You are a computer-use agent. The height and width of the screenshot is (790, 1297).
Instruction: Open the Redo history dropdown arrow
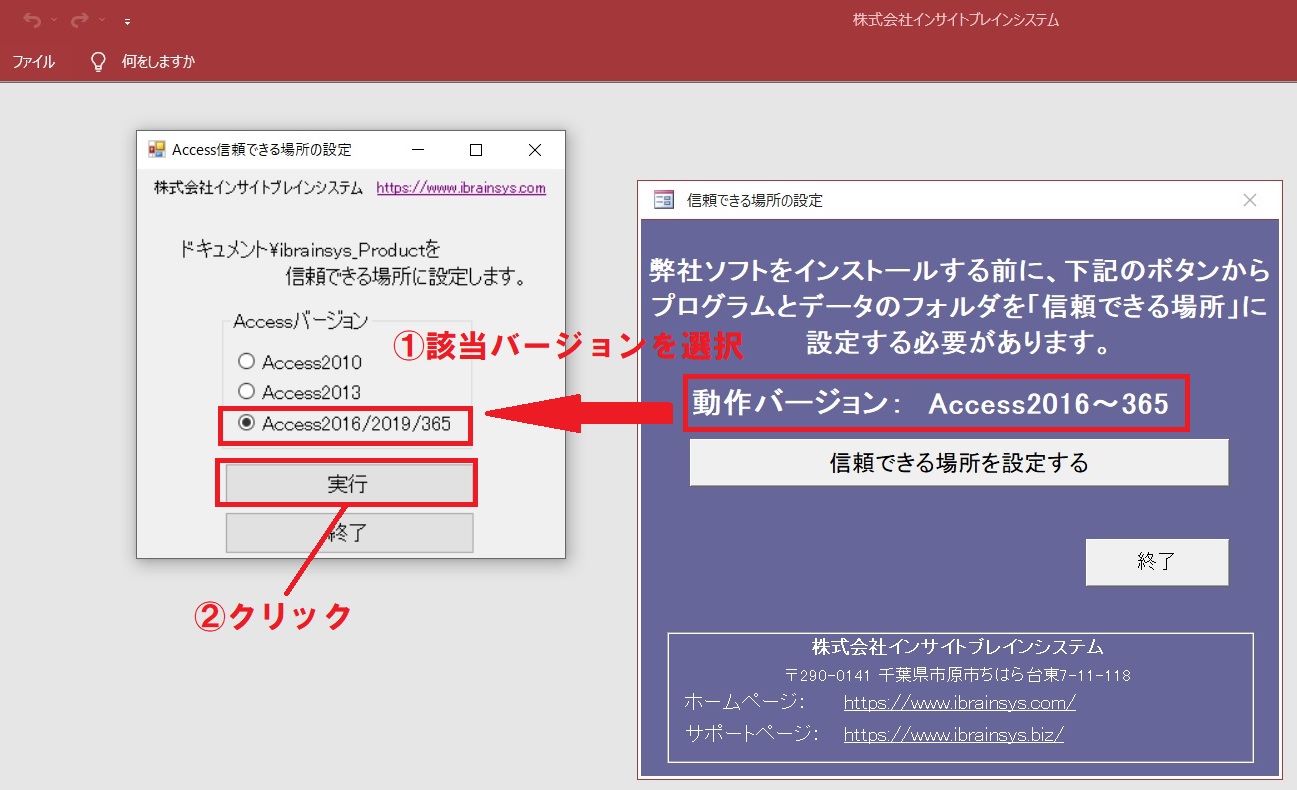[x=102, y=20]
